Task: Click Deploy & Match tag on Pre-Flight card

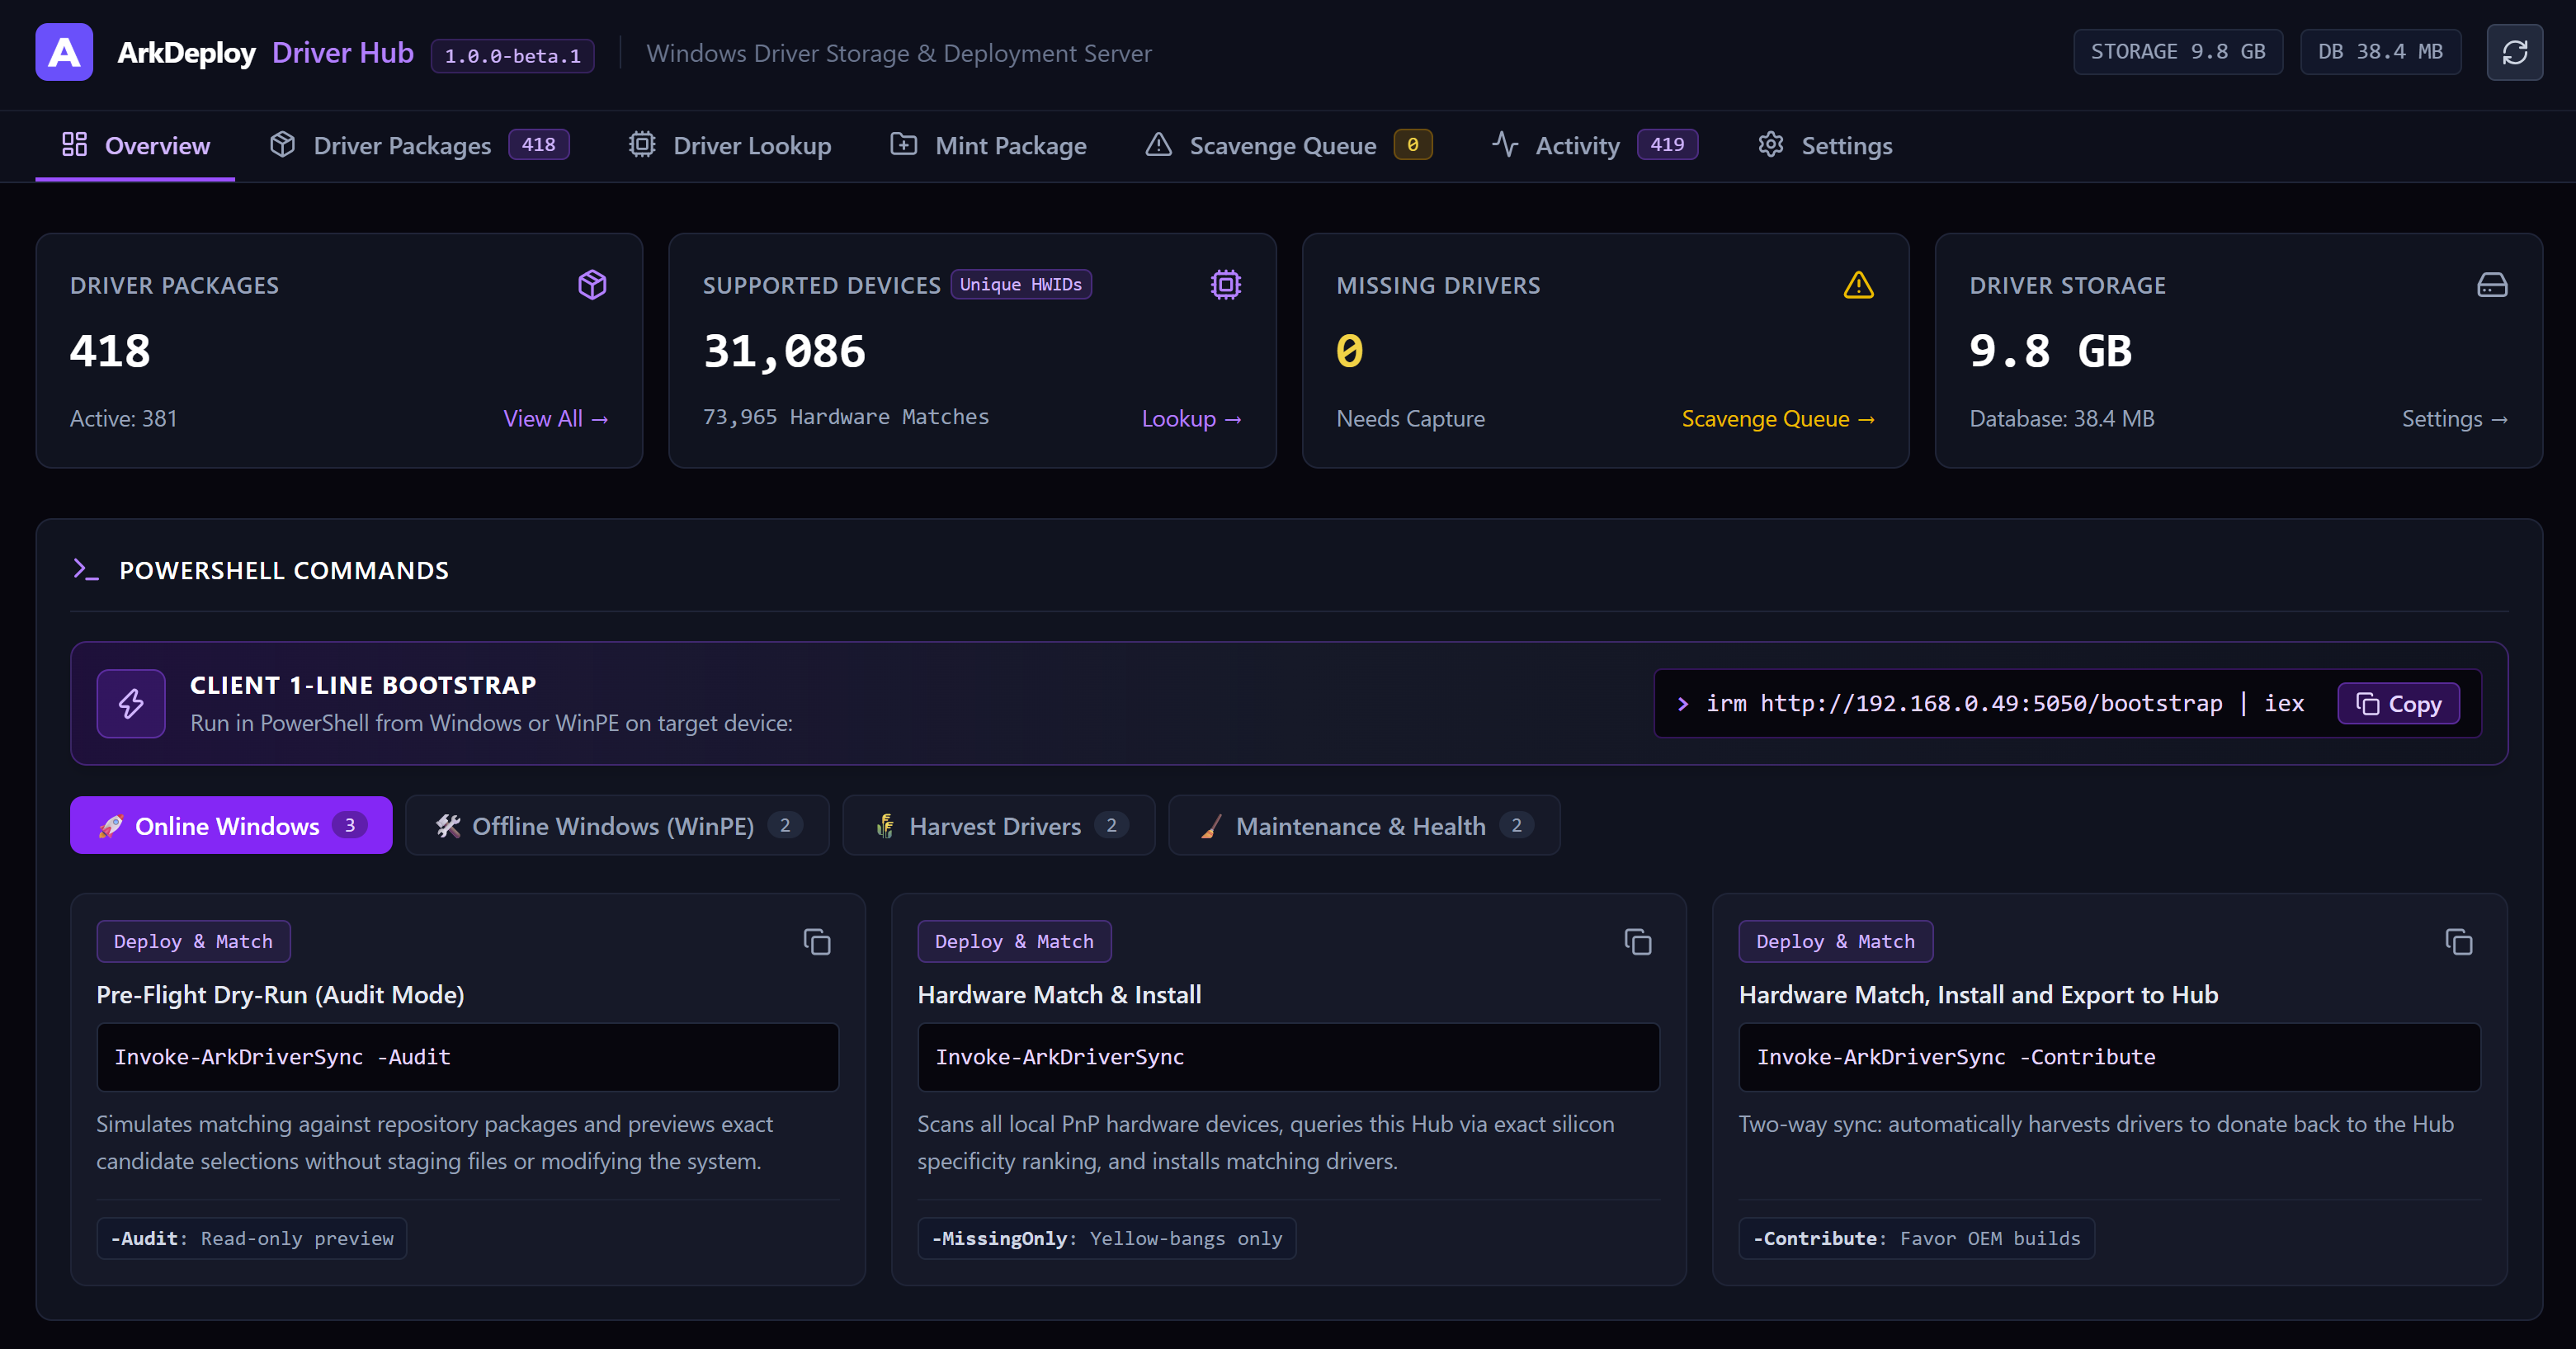Action: click(x=194, y=941)
